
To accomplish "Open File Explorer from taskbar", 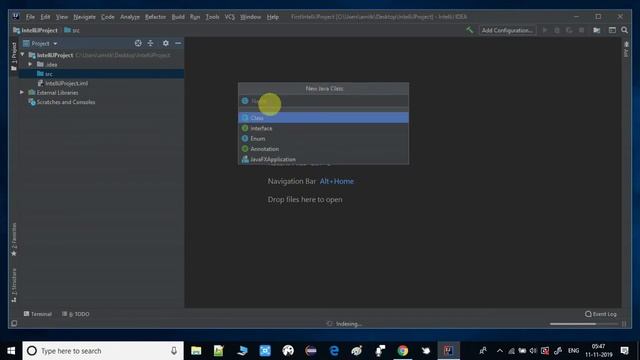I will (x=196, y=351).
